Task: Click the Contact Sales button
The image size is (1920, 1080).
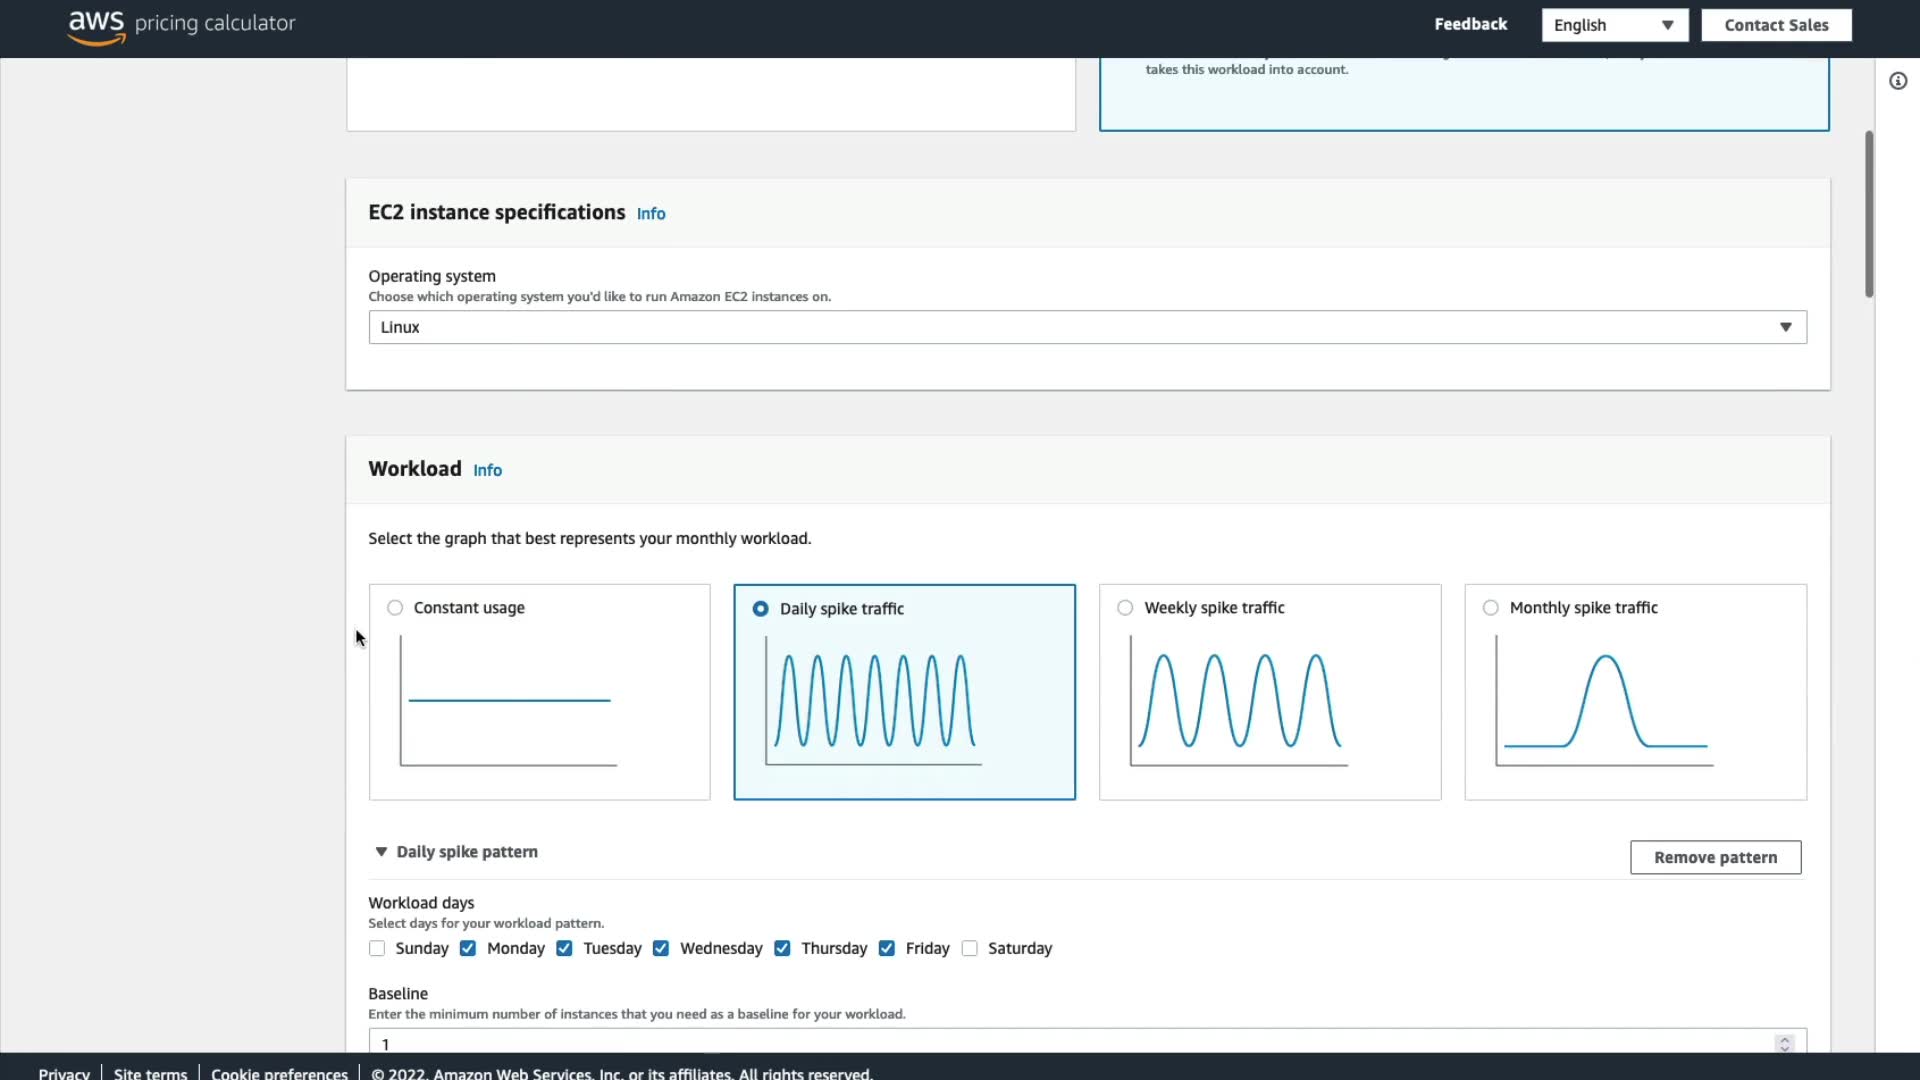Action: [1776, 25]
